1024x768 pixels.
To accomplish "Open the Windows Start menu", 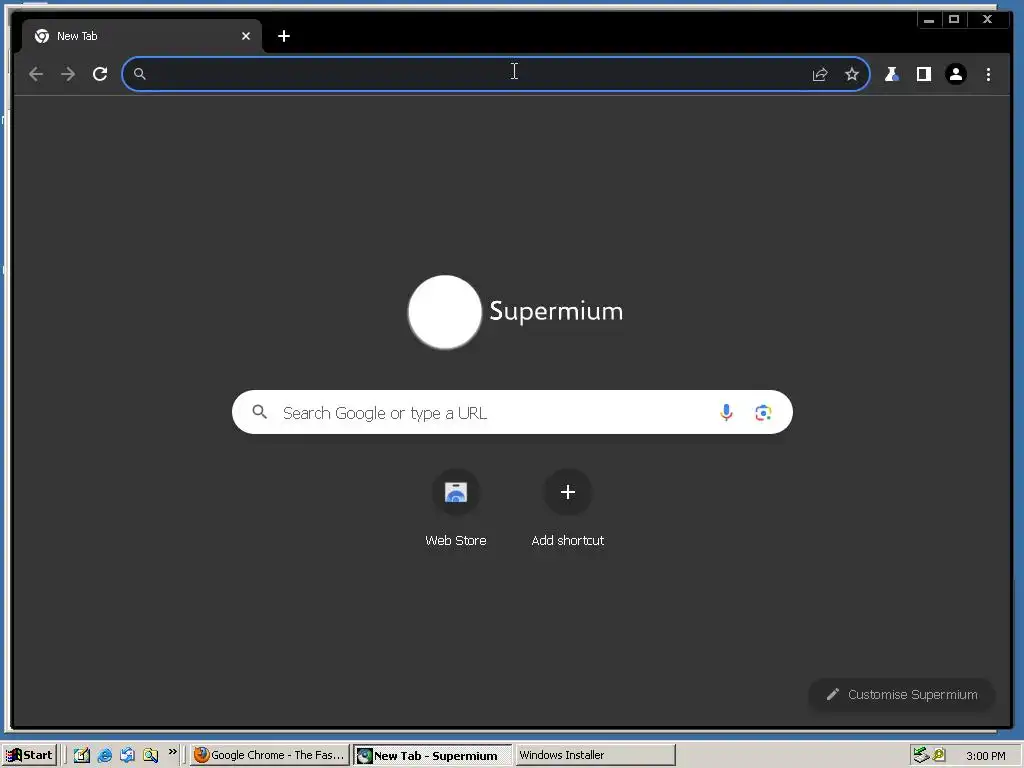I will coord(29,756).
